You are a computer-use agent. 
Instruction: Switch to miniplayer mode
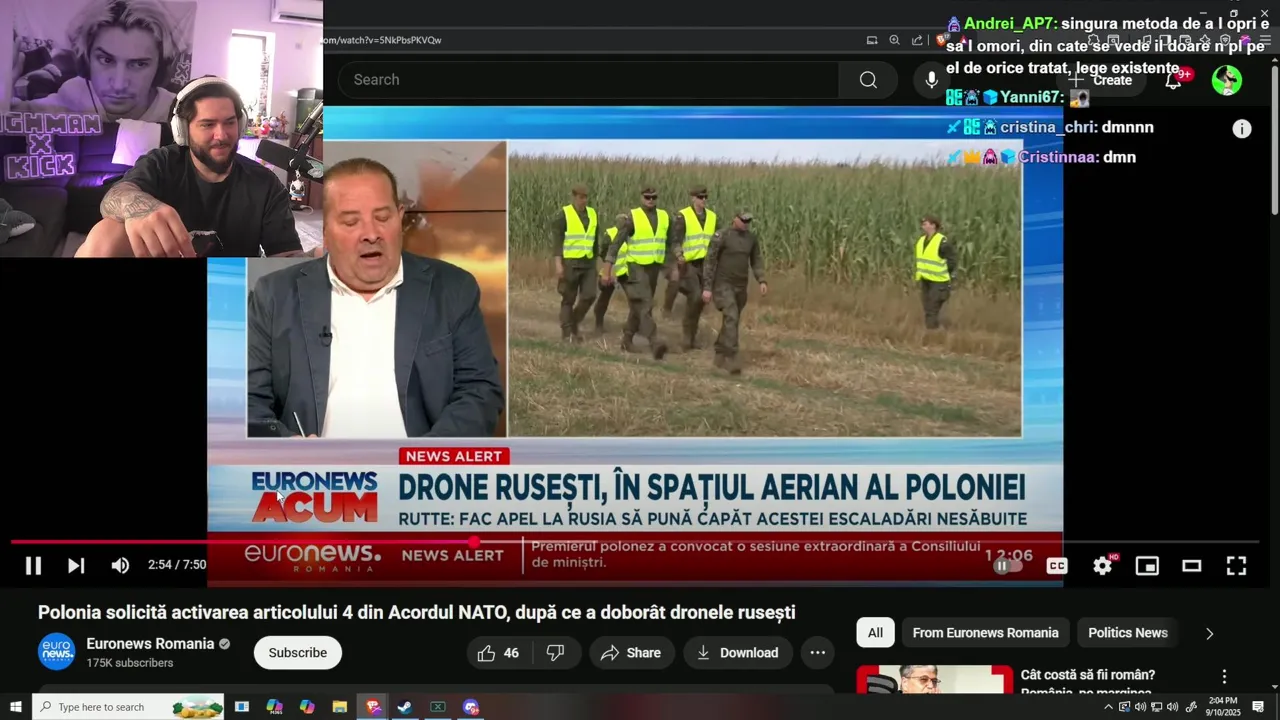tap(1147, 566)
